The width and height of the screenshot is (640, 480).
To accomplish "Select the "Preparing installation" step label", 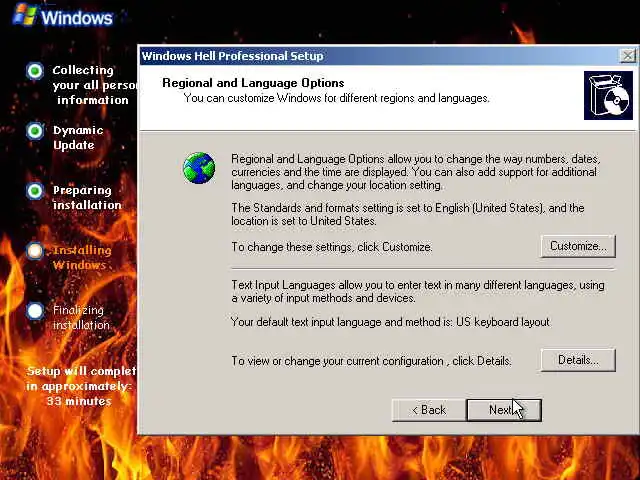I will coord(87,198).
